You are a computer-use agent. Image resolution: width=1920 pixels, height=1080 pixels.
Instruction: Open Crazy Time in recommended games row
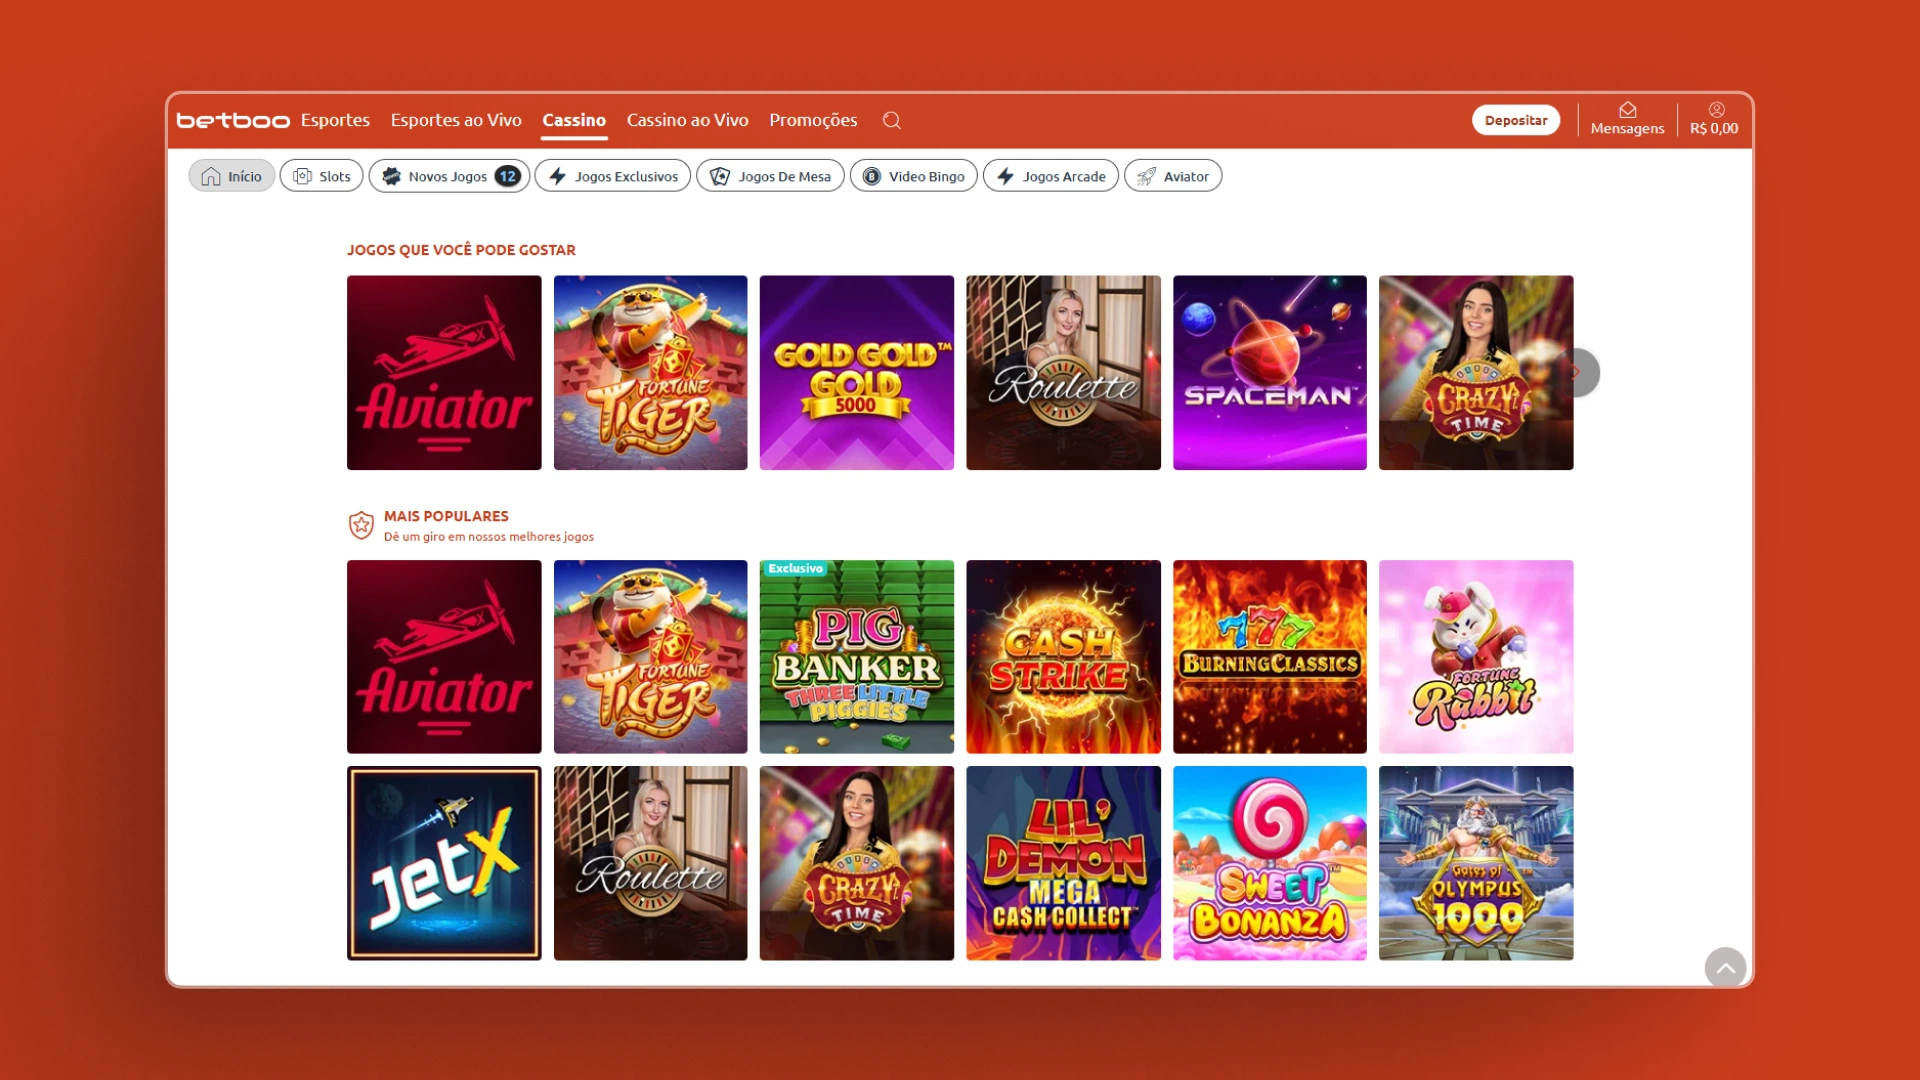tap(1476, 372)
